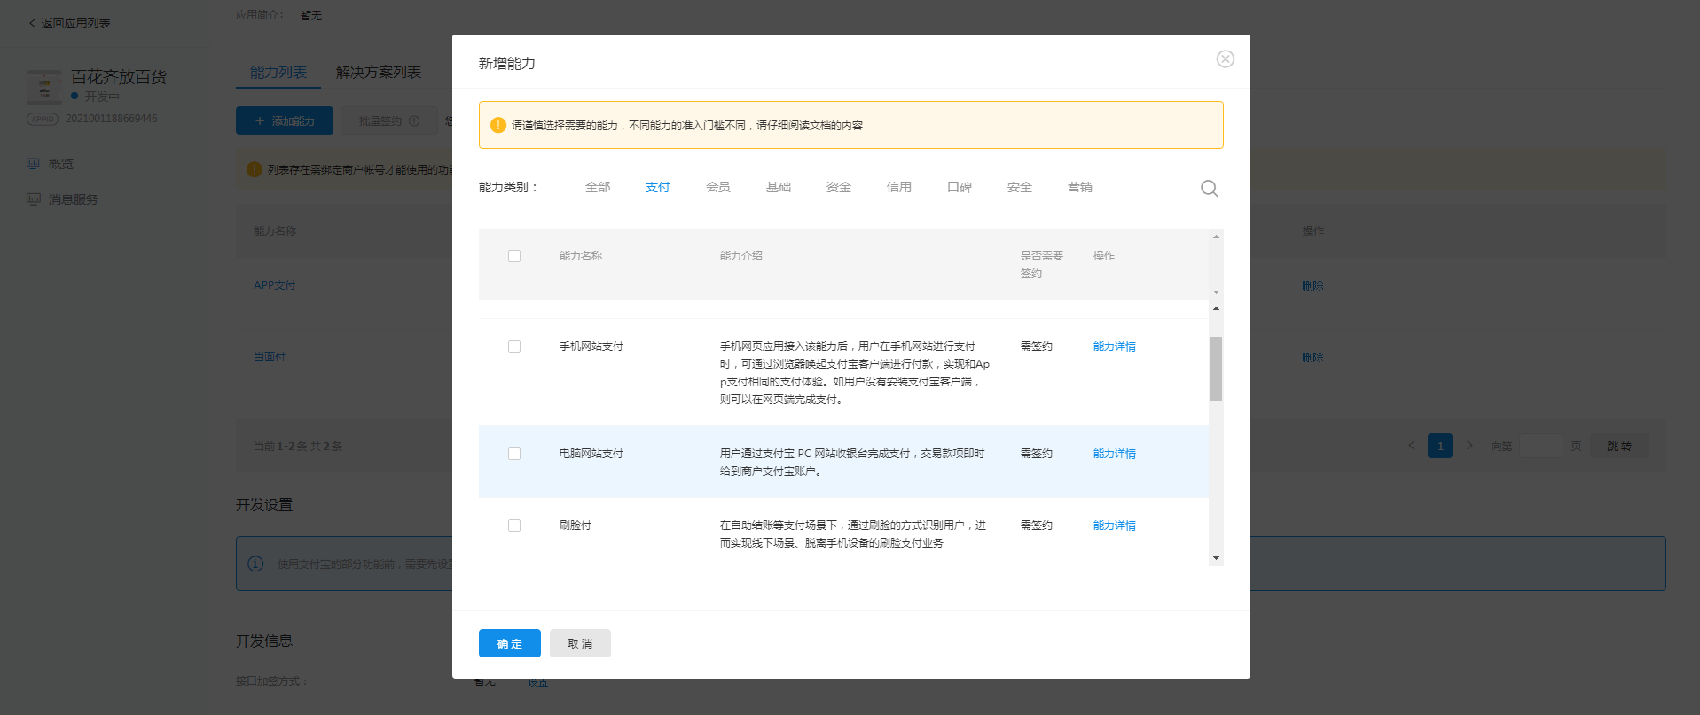This screenshot has width=1700, height=715.
Task: Open 能力详情 for 刷脸付
Action: (1114, 526)
